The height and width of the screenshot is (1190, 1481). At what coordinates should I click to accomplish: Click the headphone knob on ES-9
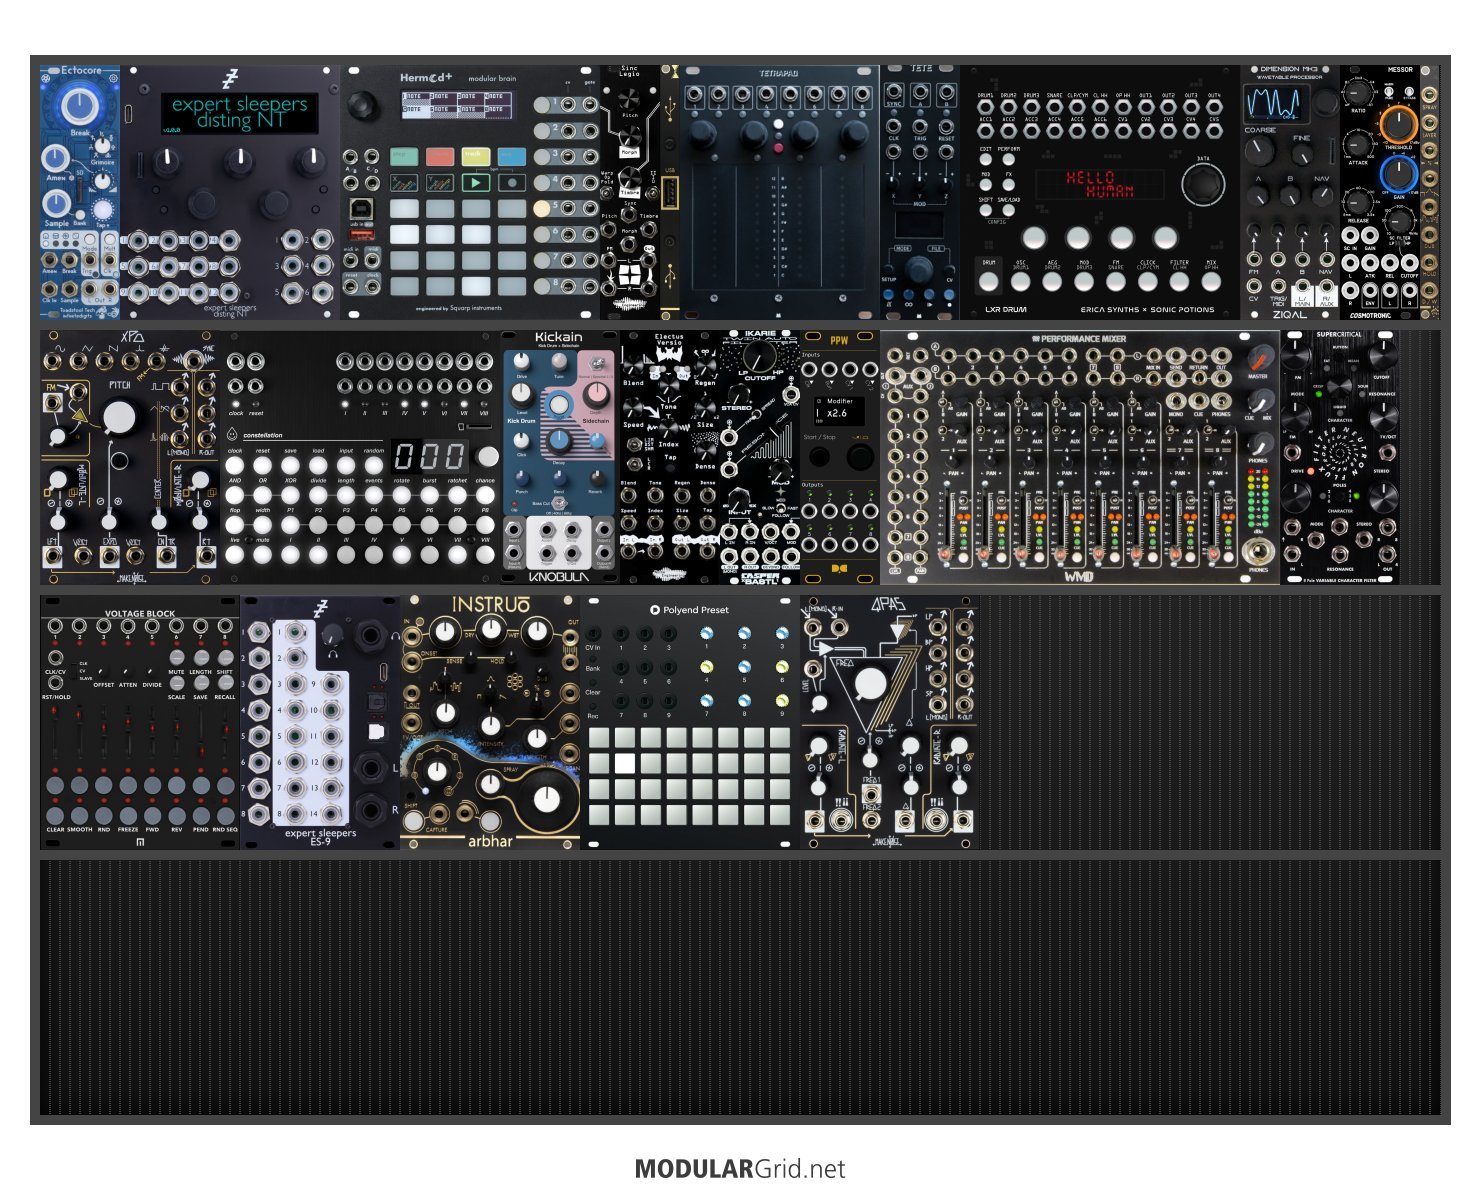click(x=335, y=634)
